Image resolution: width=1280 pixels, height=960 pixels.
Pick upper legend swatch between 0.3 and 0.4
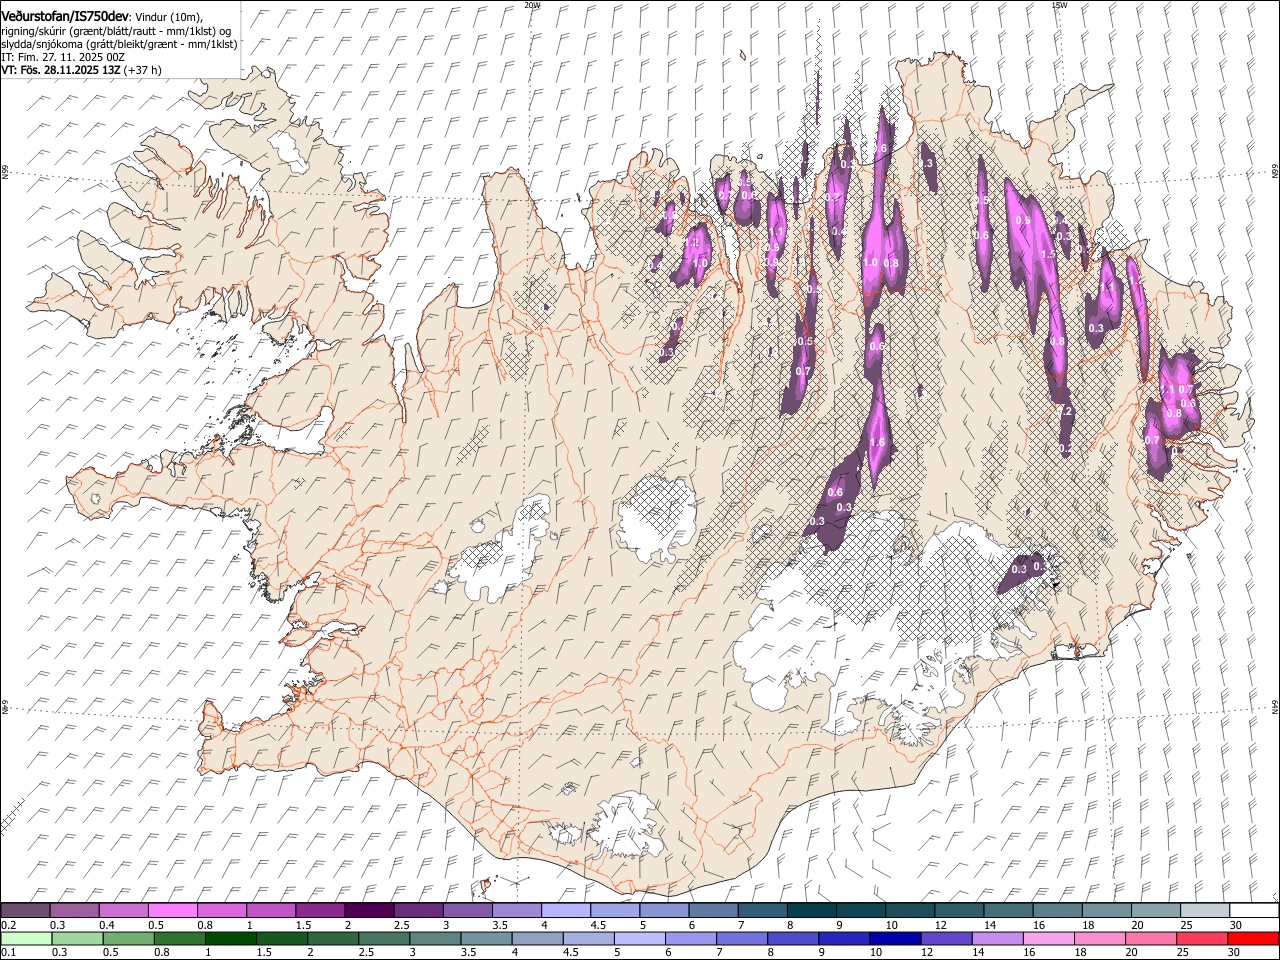pos(74,911)
